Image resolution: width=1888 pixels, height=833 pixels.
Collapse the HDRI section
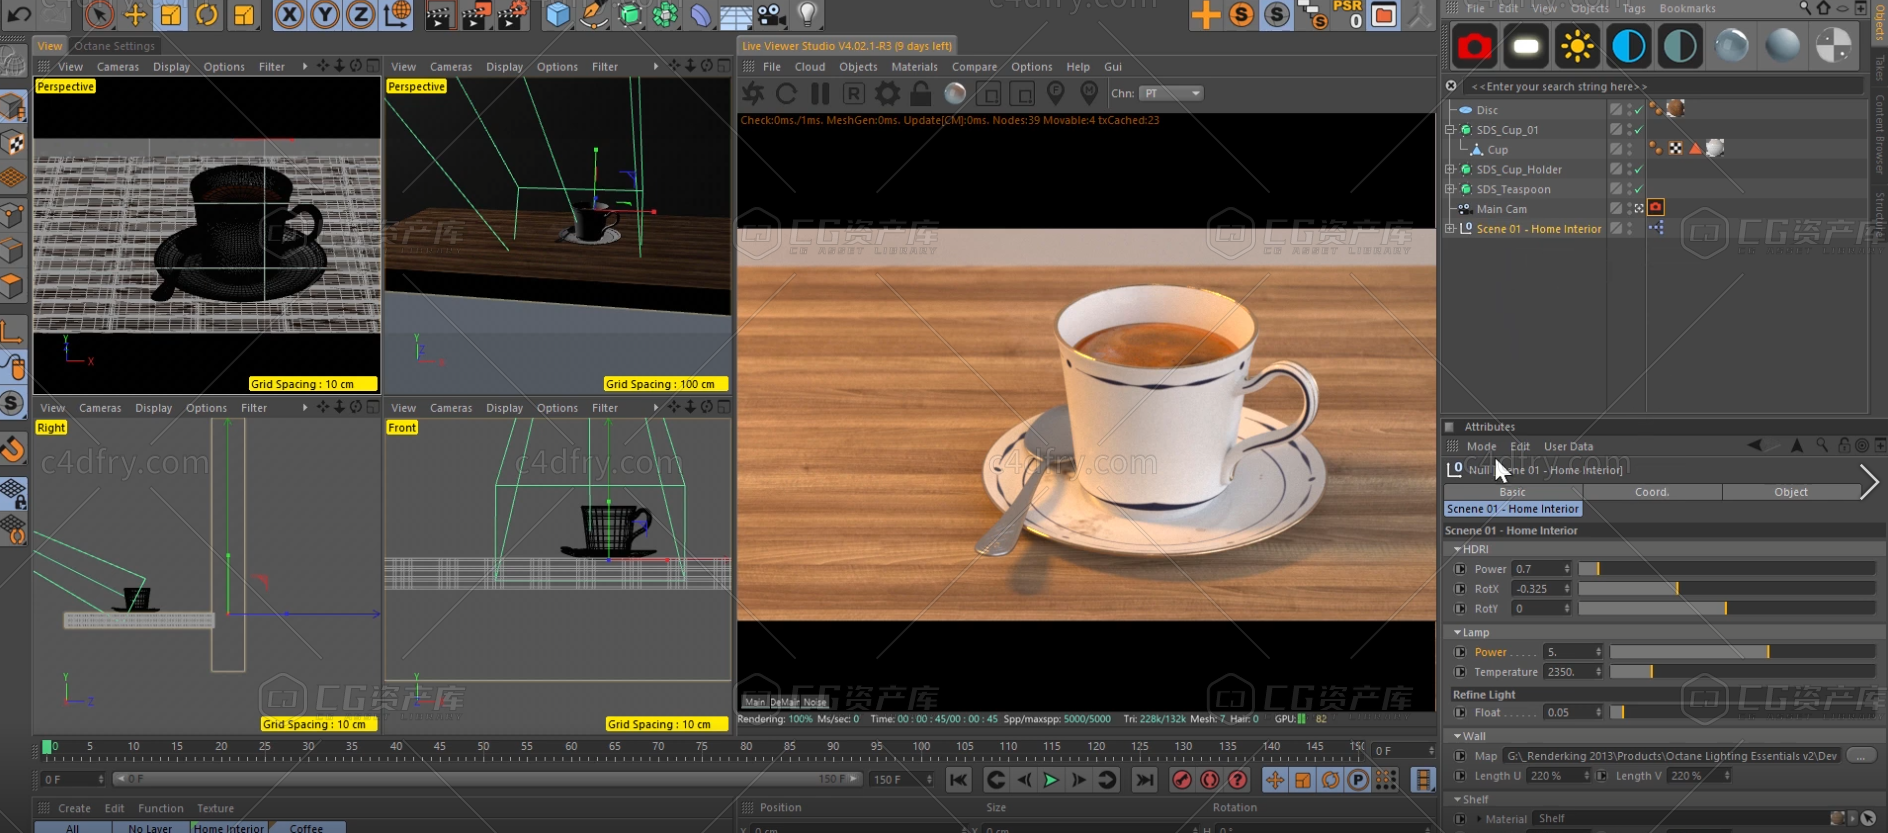1457,549
